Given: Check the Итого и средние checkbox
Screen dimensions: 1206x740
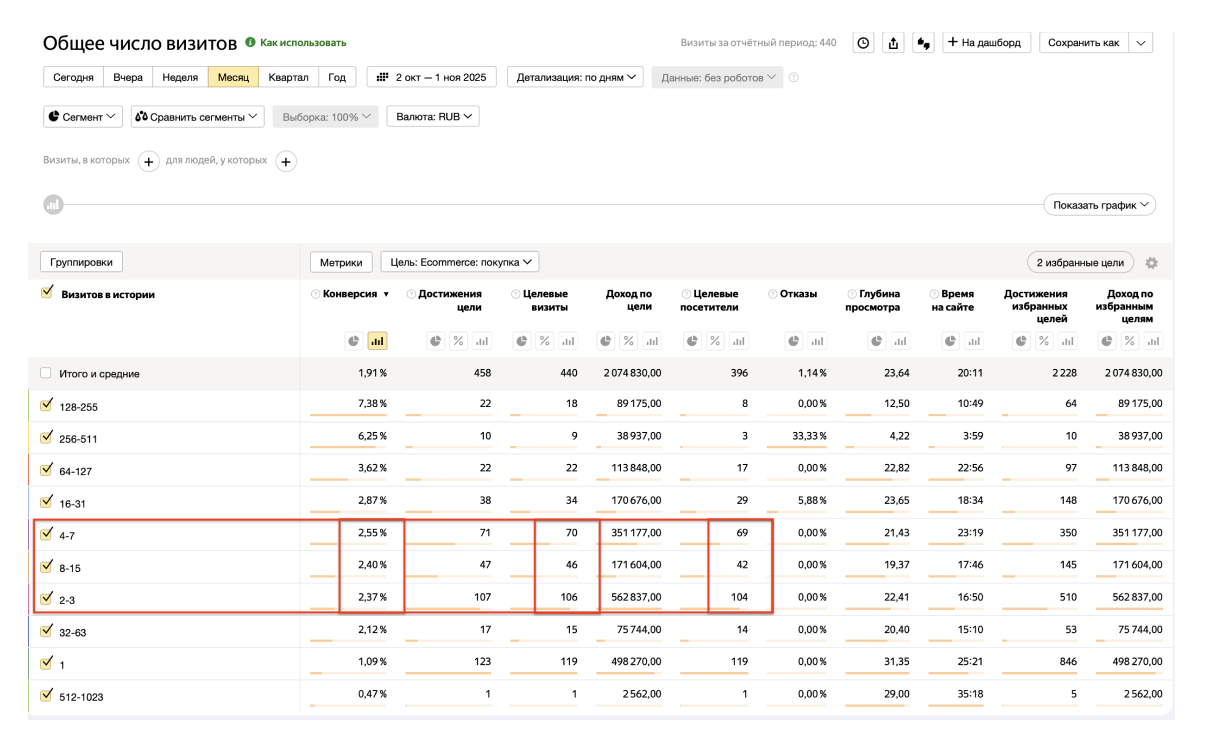Looking at the screenshot, I should (46, 373).
